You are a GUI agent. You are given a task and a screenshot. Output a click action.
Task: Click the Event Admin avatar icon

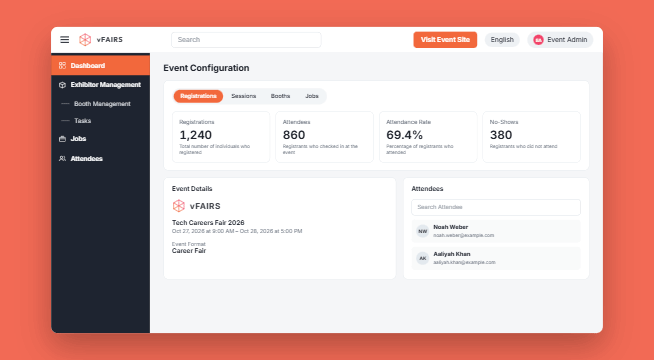pos(538,40)
